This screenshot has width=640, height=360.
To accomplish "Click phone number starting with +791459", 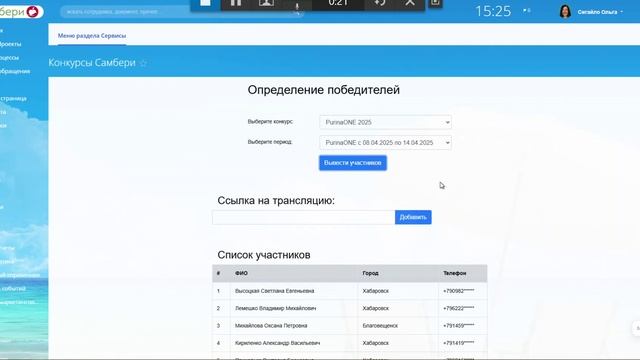I will tap(459, 326).
